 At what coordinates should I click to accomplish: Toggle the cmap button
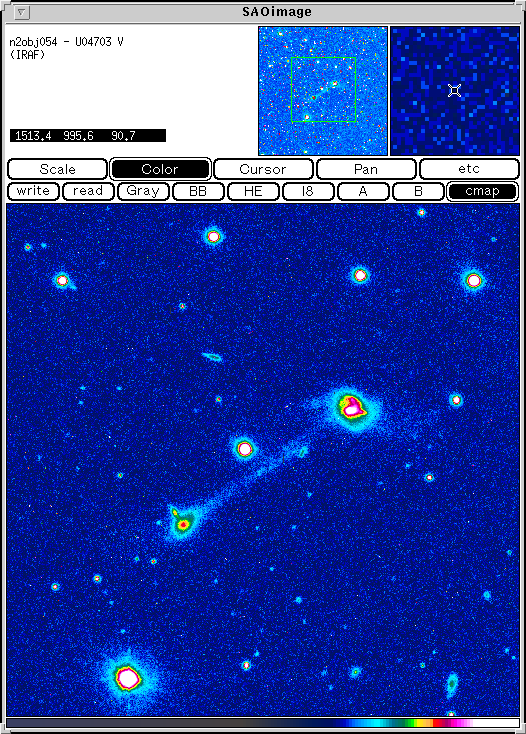click(x=482, y=191)
